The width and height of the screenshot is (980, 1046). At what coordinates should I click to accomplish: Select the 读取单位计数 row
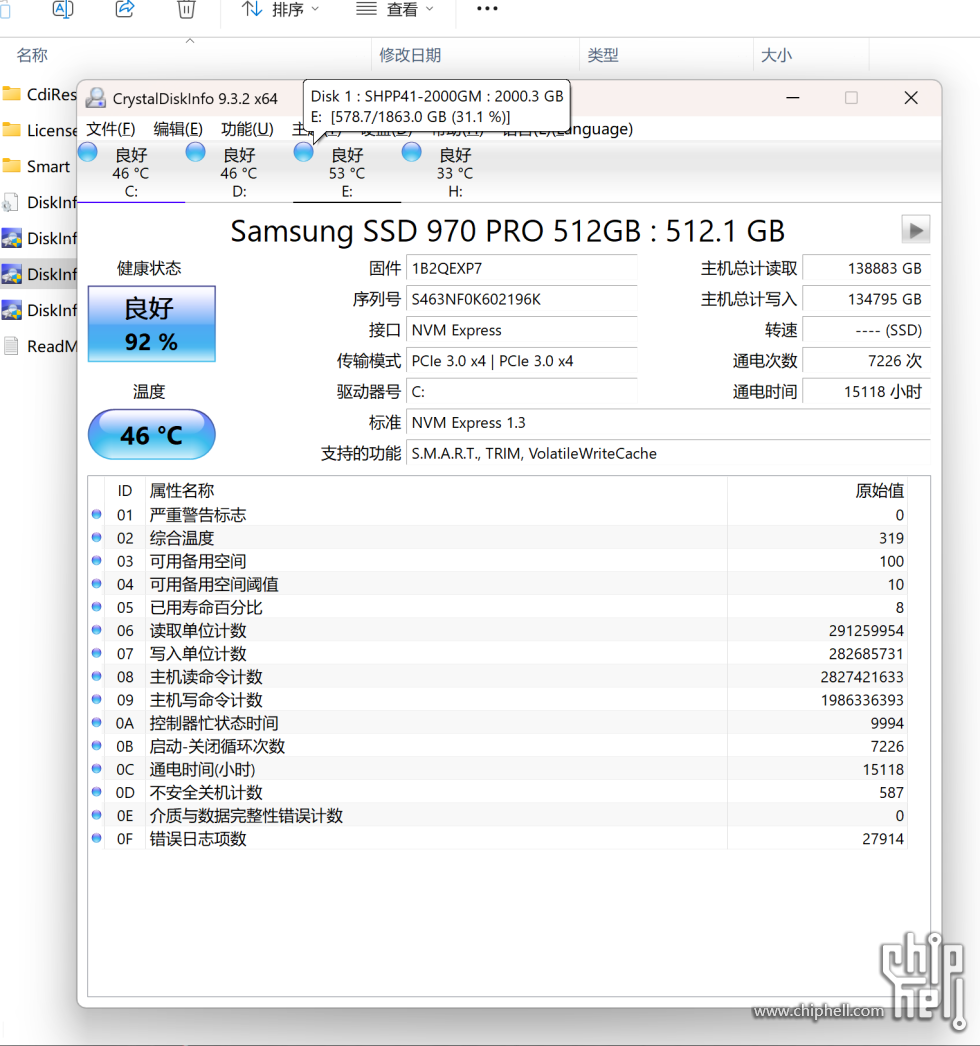(x=498, y=630)
